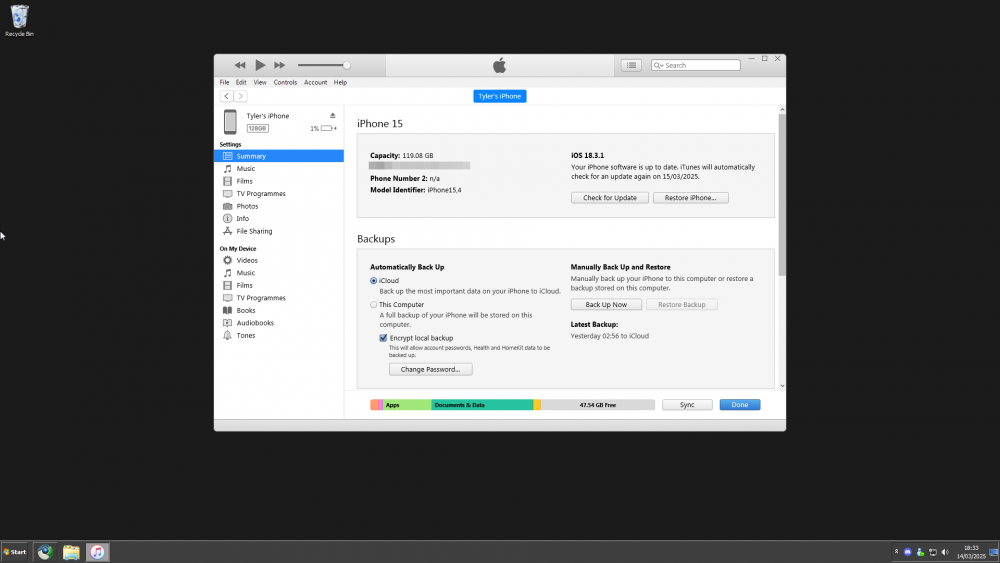Screen dimensions: 1000x563
Task: Open the list view icon near Search
Action: (631, 65)
